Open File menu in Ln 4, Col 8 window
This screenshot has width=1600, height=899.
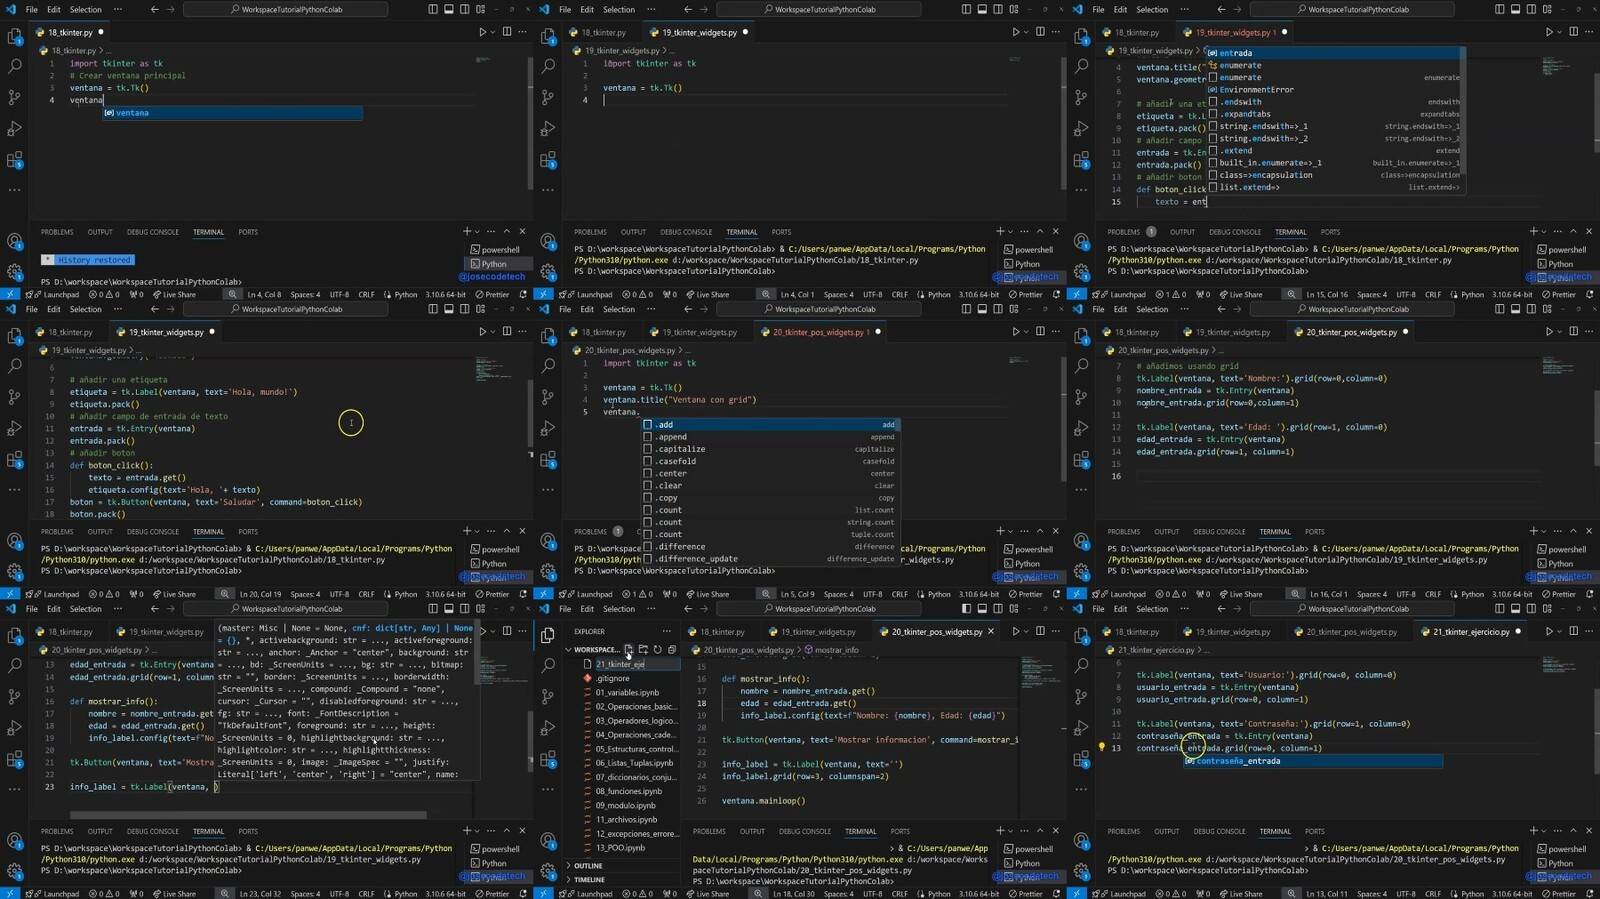point(31,9)
